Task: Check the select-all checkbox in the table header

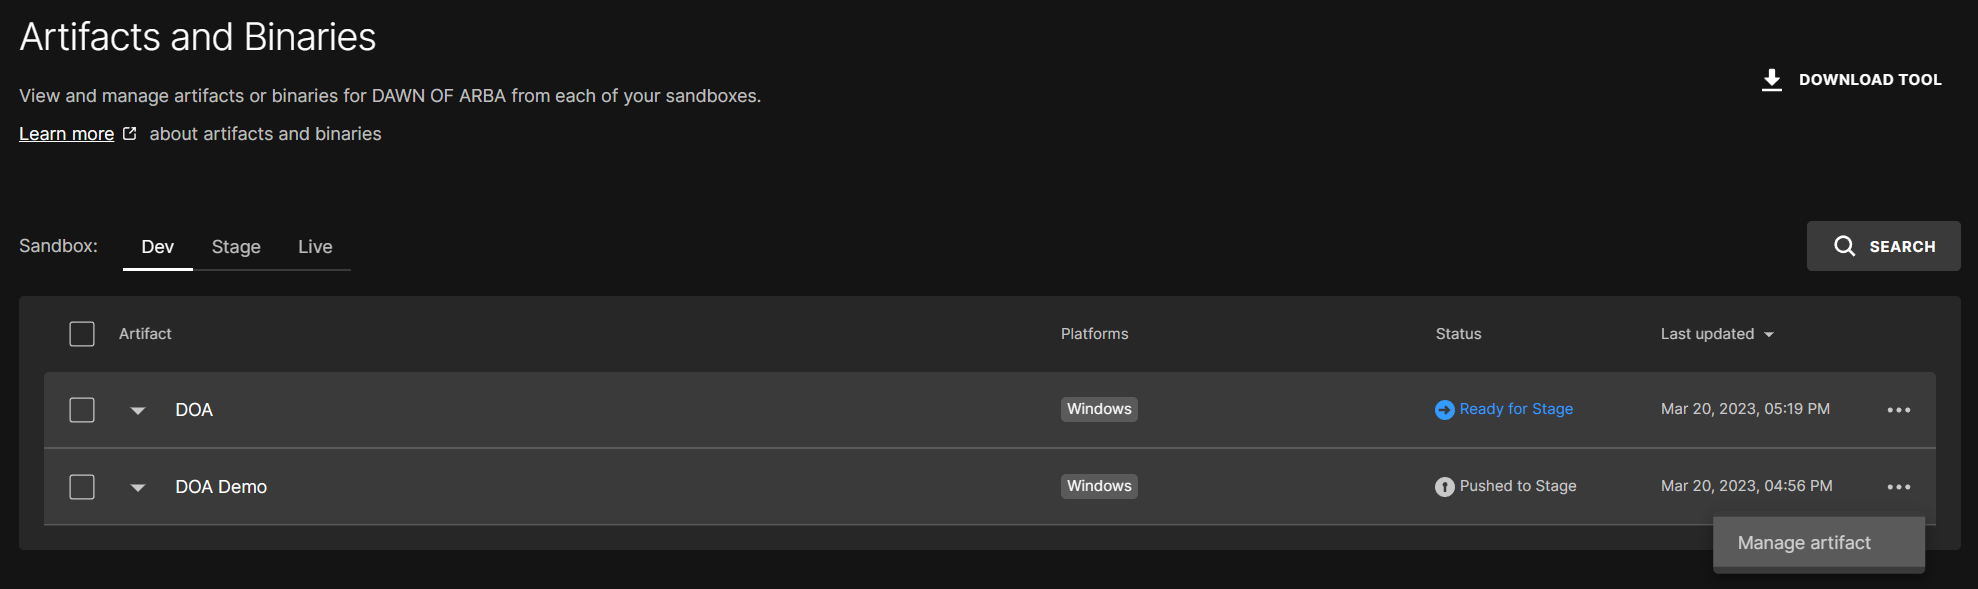Action: [81, 333]
